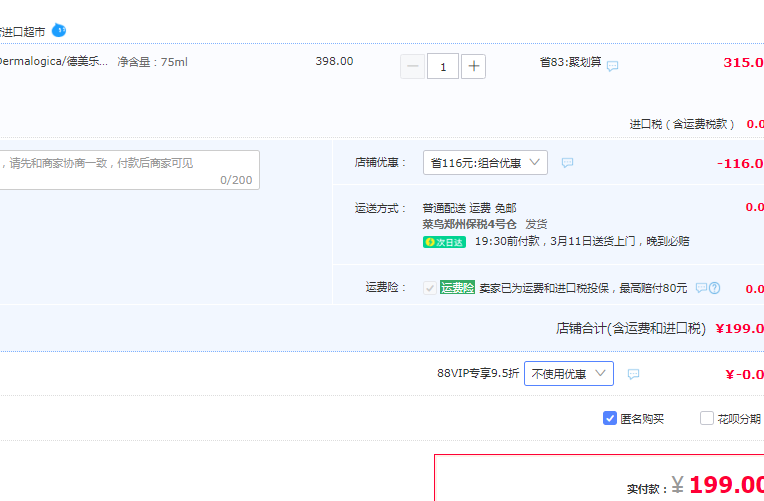
Task: Increase quantity with the plus button
Action: pos(474,66)
